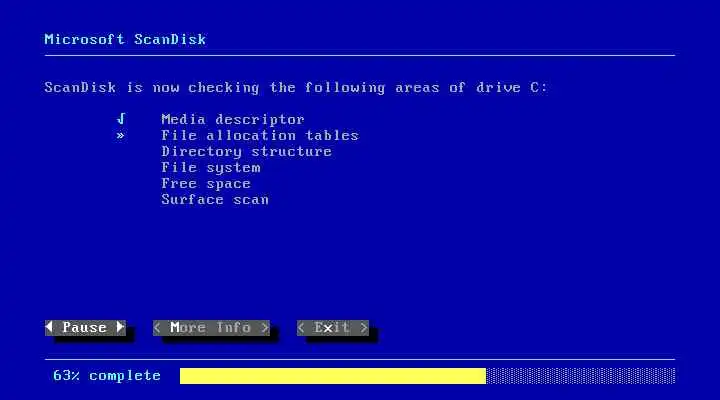Click the yellow progress bar fill

(333, 376)
